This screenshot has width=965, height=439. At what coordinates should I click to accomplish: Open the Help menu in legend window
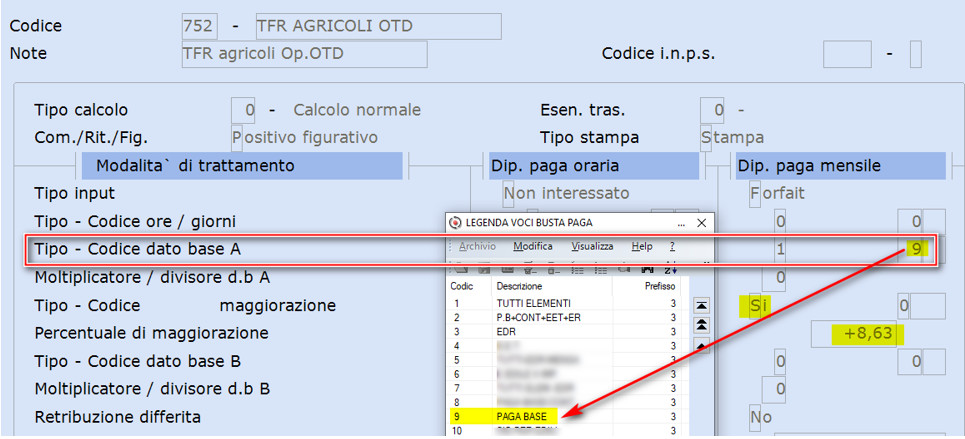pyautogui.click(x=642, y=246)
